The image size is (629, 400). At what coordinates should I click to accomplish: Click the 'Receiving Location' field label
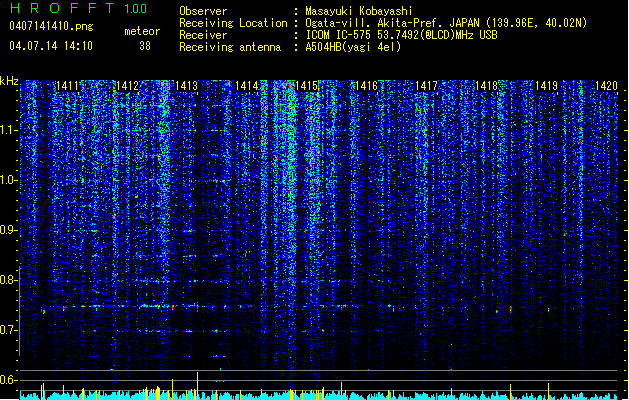(x=233, y=23)
